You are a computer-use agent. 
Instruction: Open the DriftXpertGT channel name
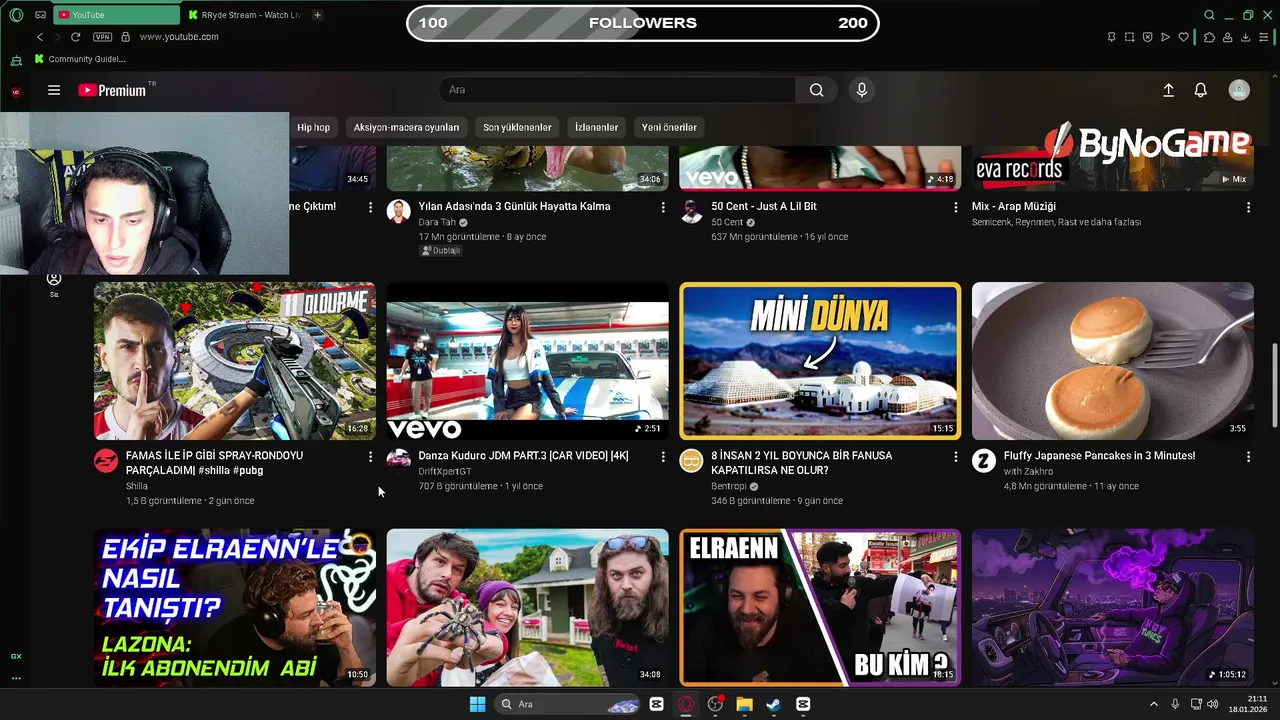click(445, 471)
